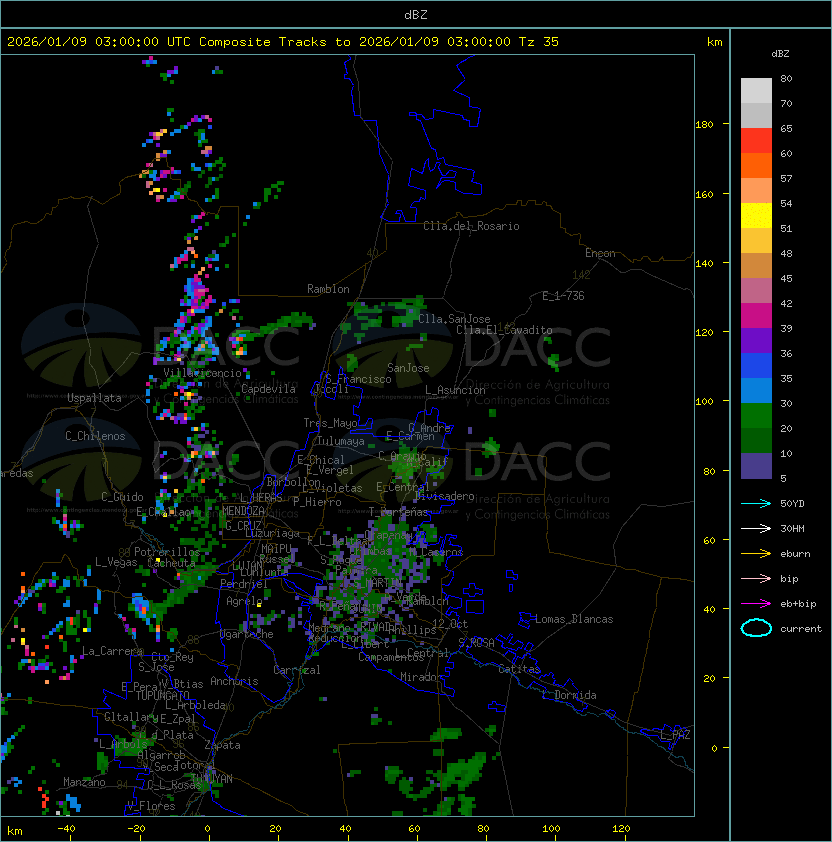
Task: Click the Capdevila map label
Action: [x=268, y=389]
